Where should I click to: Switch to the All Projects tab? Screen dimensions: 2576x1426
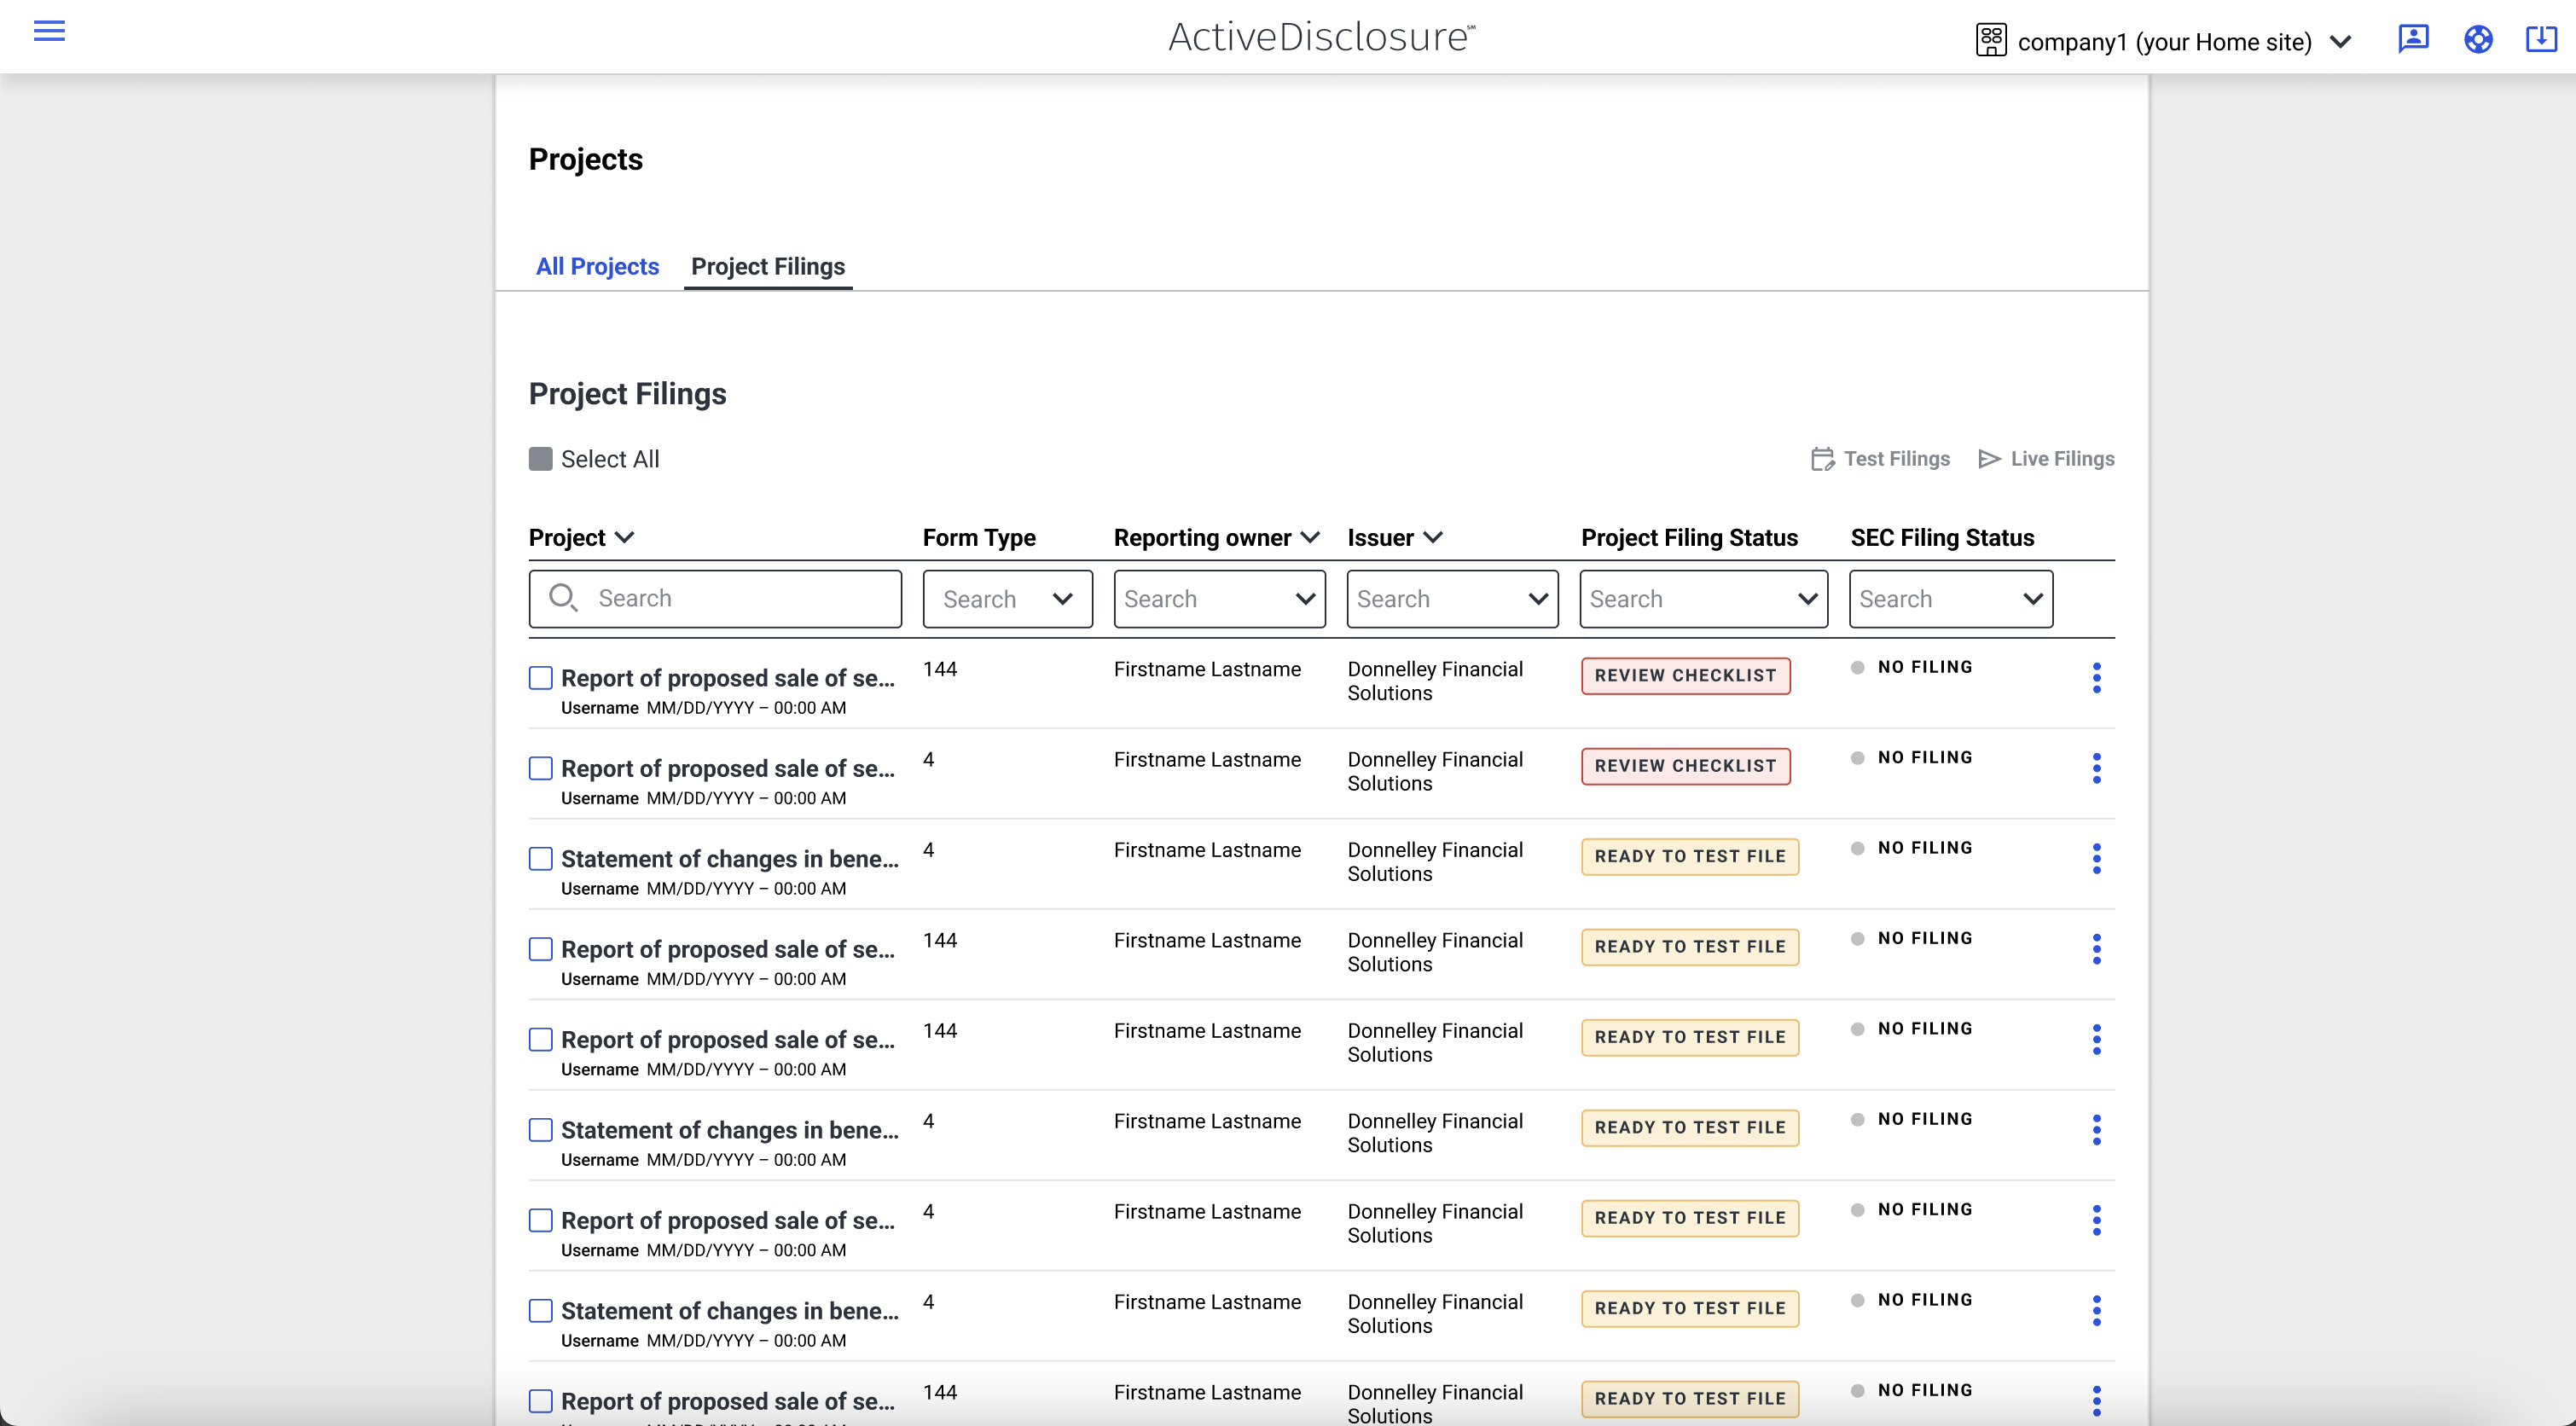tap(597, 266)
